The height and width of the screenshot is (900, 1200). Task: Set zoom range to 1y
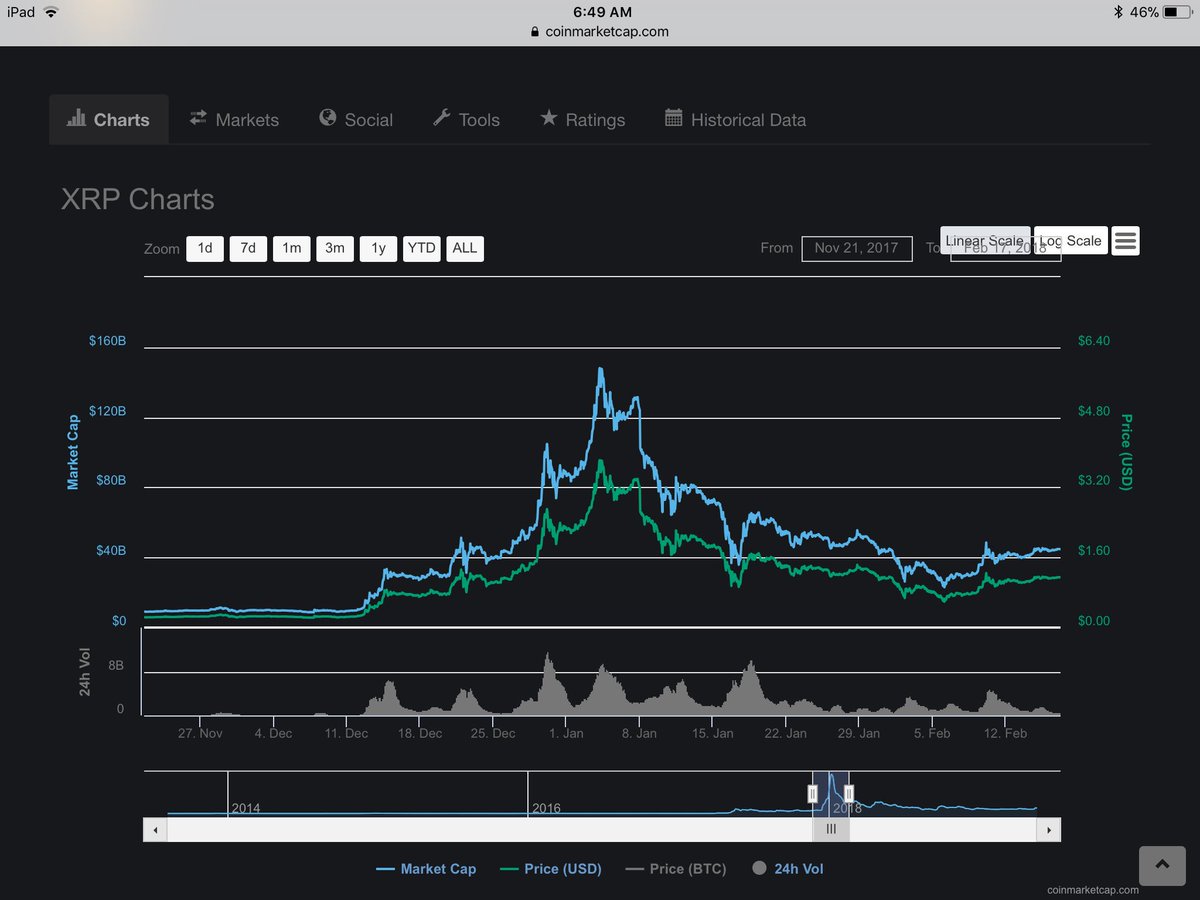pyautogui.click(x=378, y=248)
